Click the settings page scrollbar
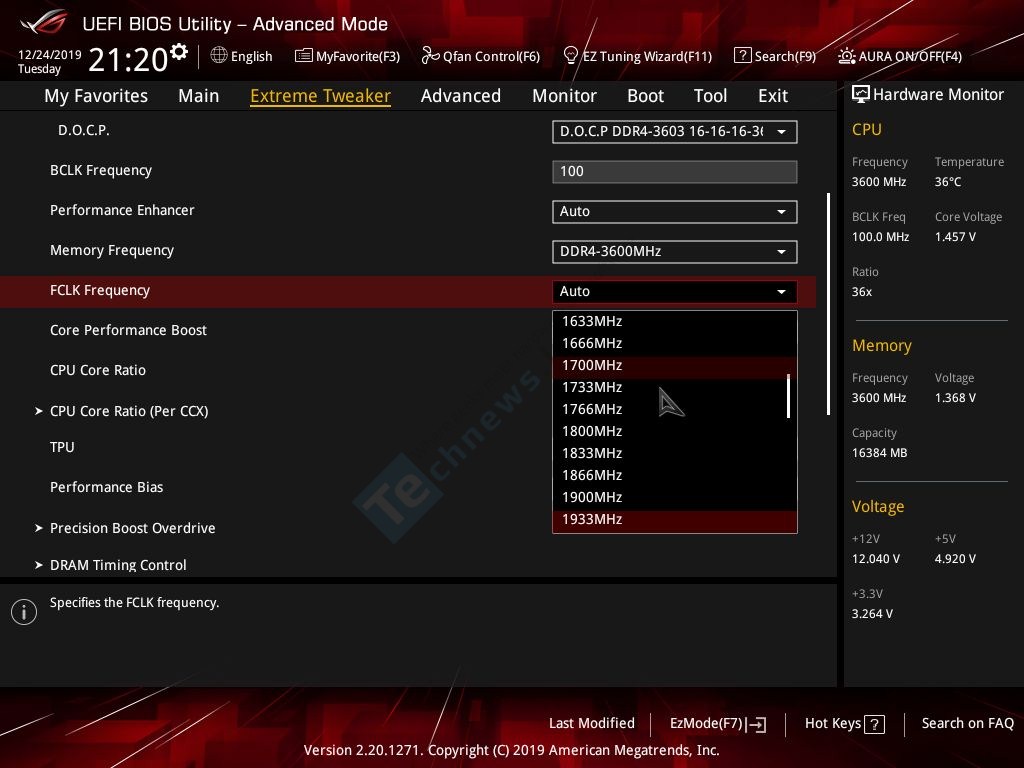The image size is (1024, 768). [828, 304]
